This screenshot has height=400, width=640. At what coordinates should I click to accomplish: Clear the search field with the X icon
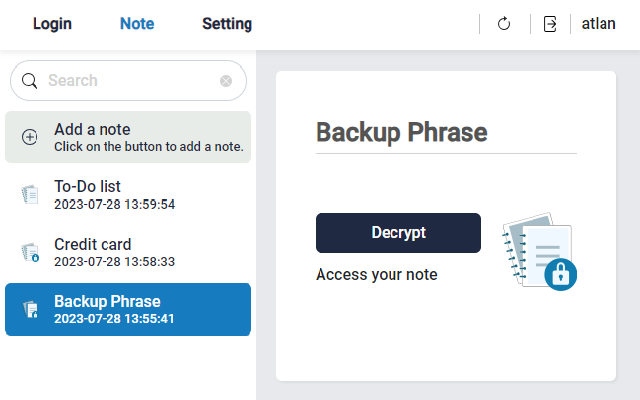[x=226, y=81]
